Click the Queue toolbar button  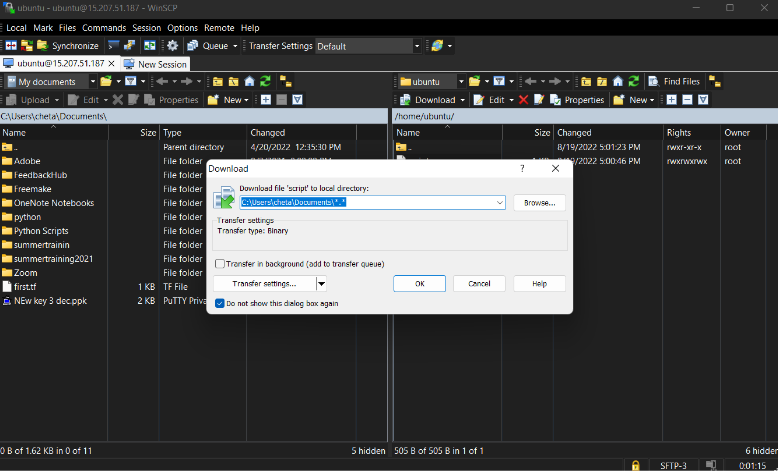pos(208,46)
